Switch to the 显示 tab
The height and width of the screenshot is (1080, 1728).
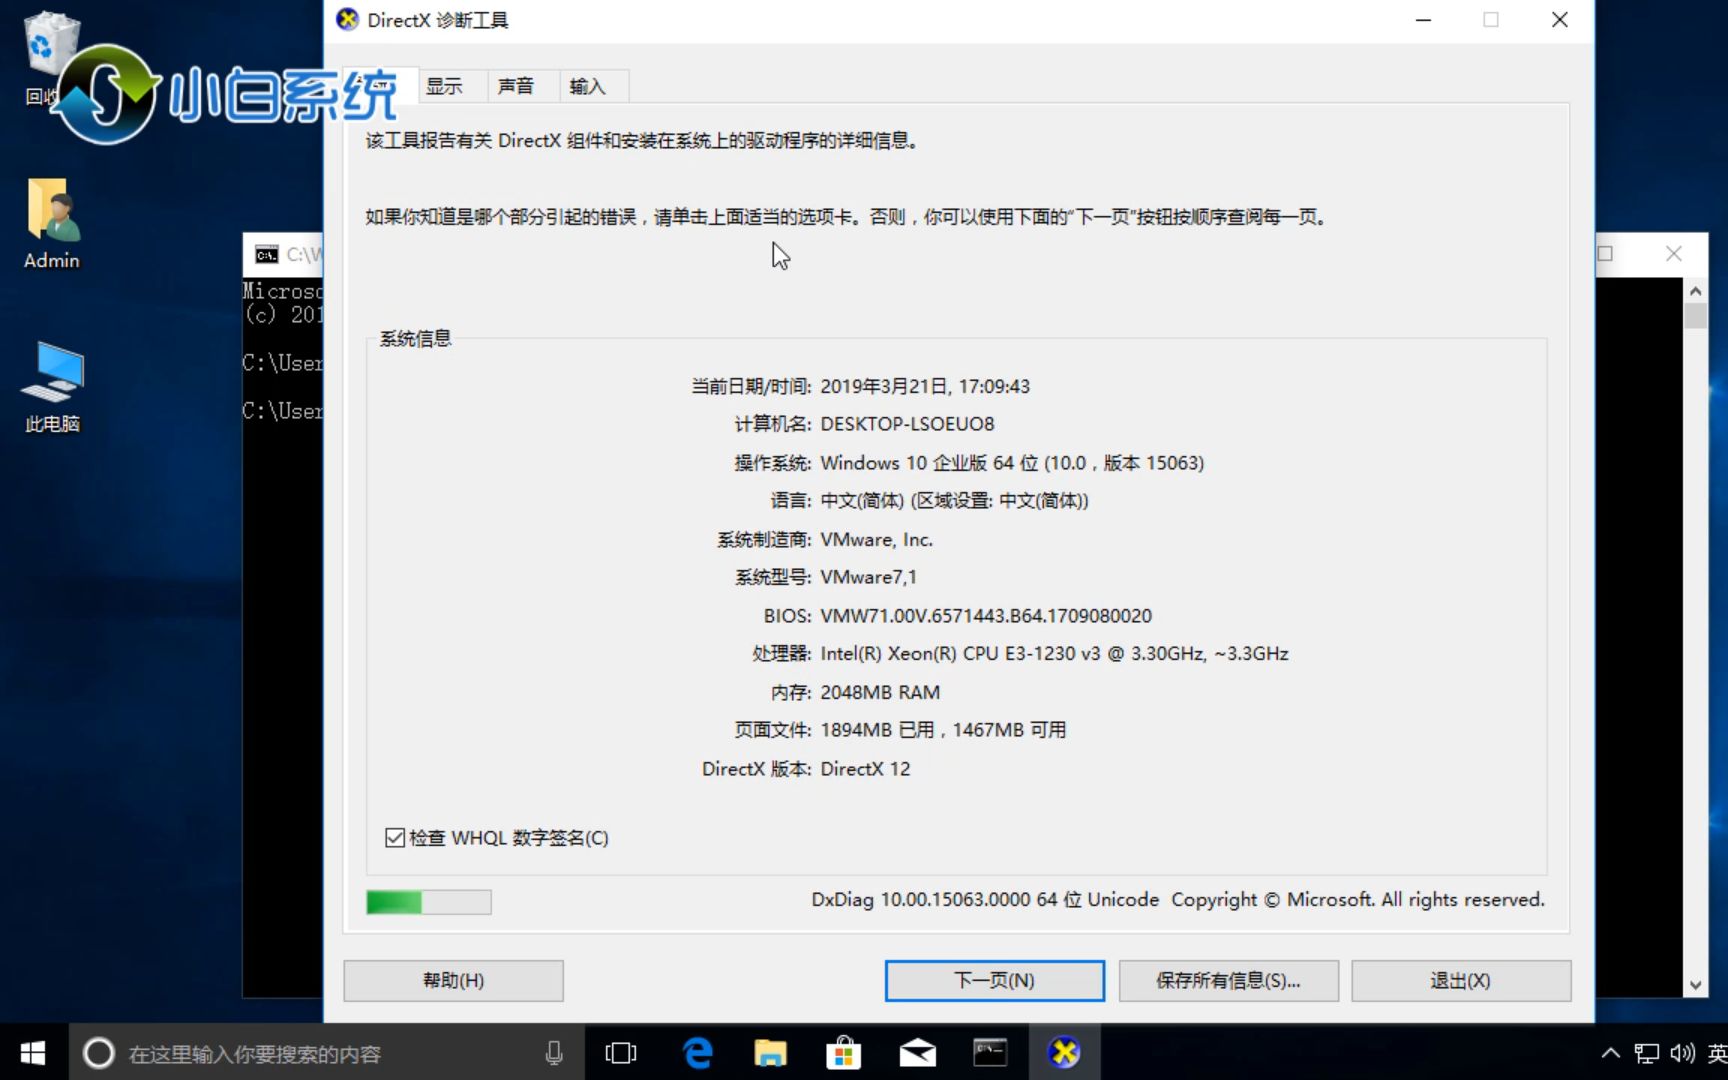tap(444, 86)
